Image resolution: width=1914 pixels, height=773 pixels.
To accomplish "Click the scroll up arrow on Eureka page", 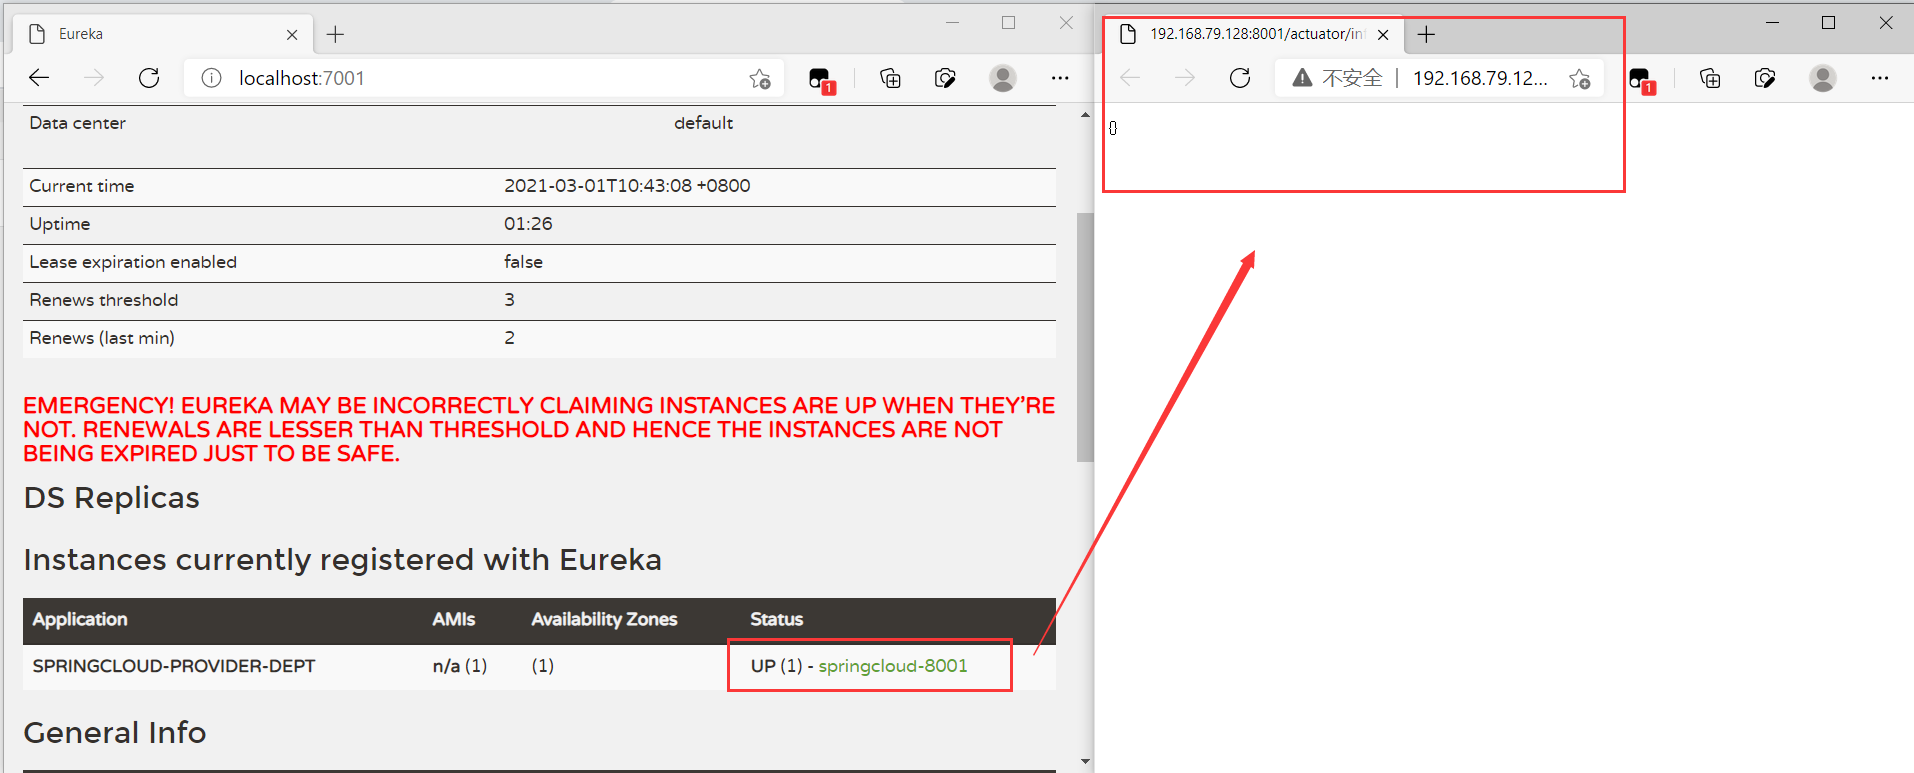I will click(x=1085, y=115).
